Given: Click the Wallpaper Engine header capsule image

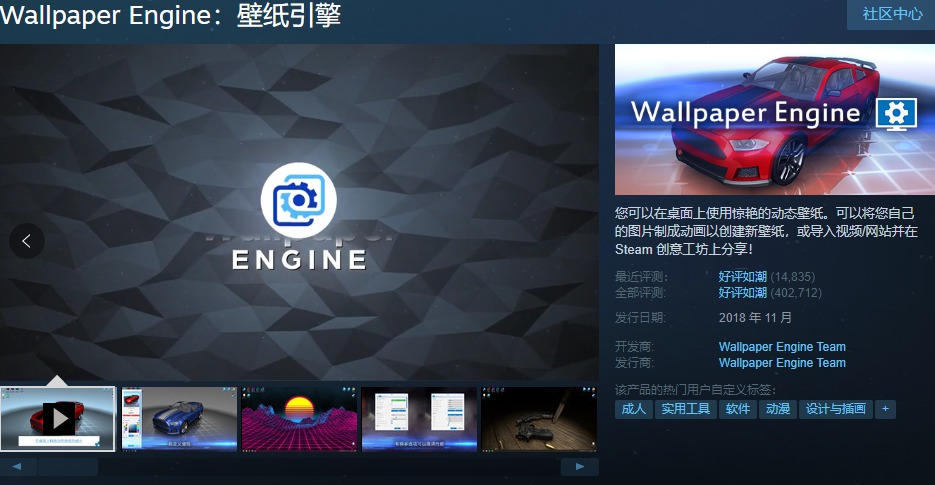Looking at the screenshot, I should coord(775,119).
